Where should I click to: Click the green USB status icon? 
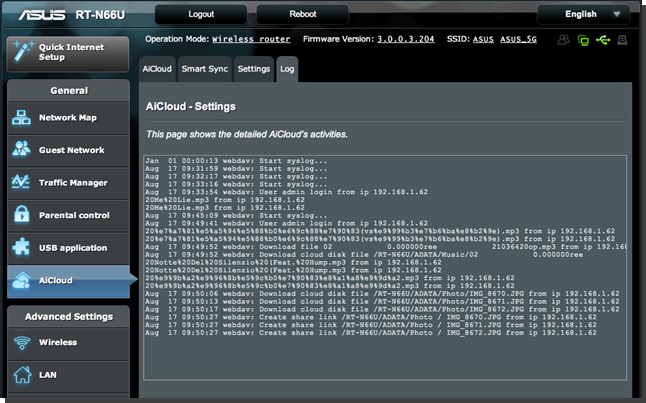coord(601,40)
